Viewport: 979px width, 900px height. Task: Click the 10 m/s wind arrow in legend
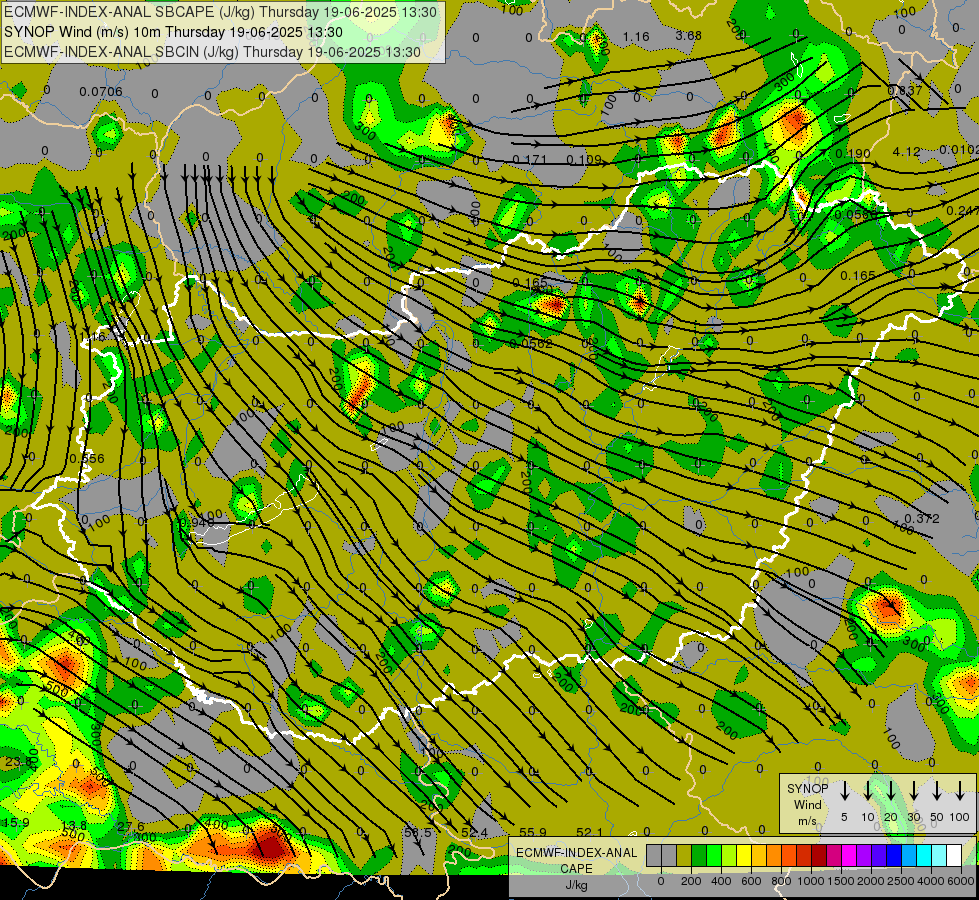[x=867, y=791]
